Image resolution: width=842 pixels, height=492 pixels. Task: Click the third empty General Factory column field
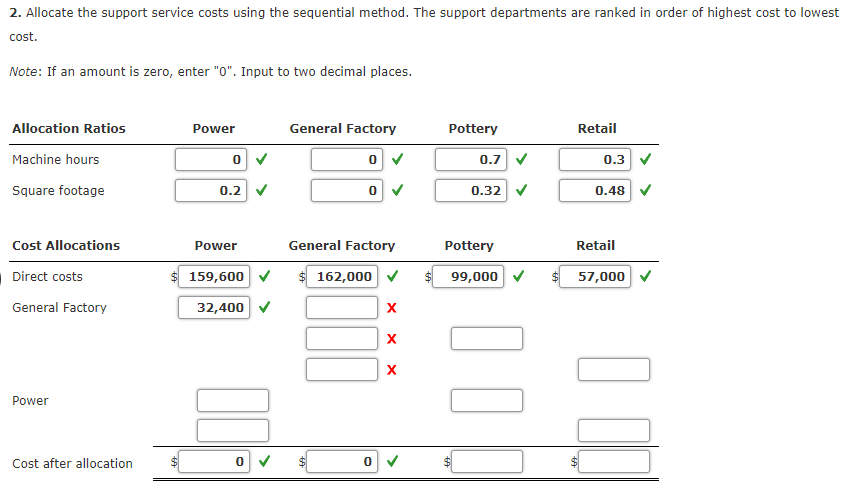click(x=342, y=370)
